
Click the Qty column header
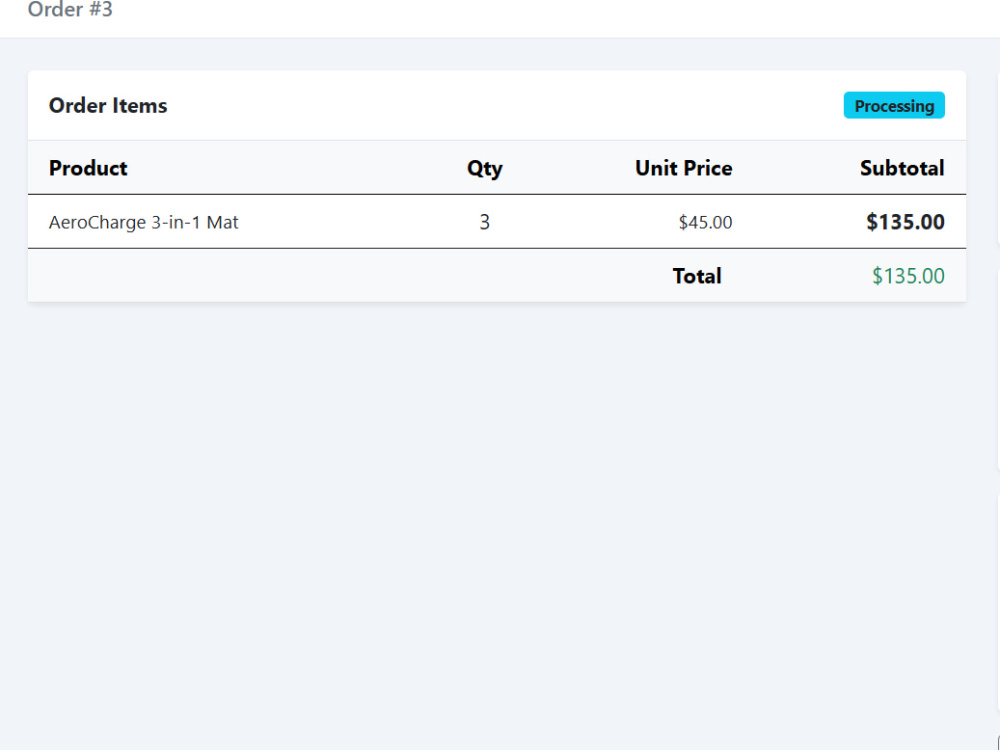point(485,168)
